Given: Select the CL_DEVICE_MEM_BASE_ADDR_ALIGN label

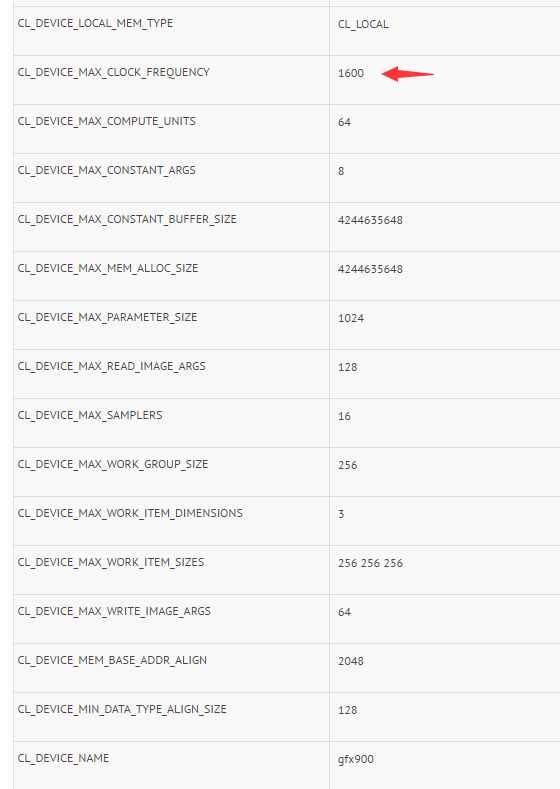Looking at the screenshot, I should [x=112, y=661].
